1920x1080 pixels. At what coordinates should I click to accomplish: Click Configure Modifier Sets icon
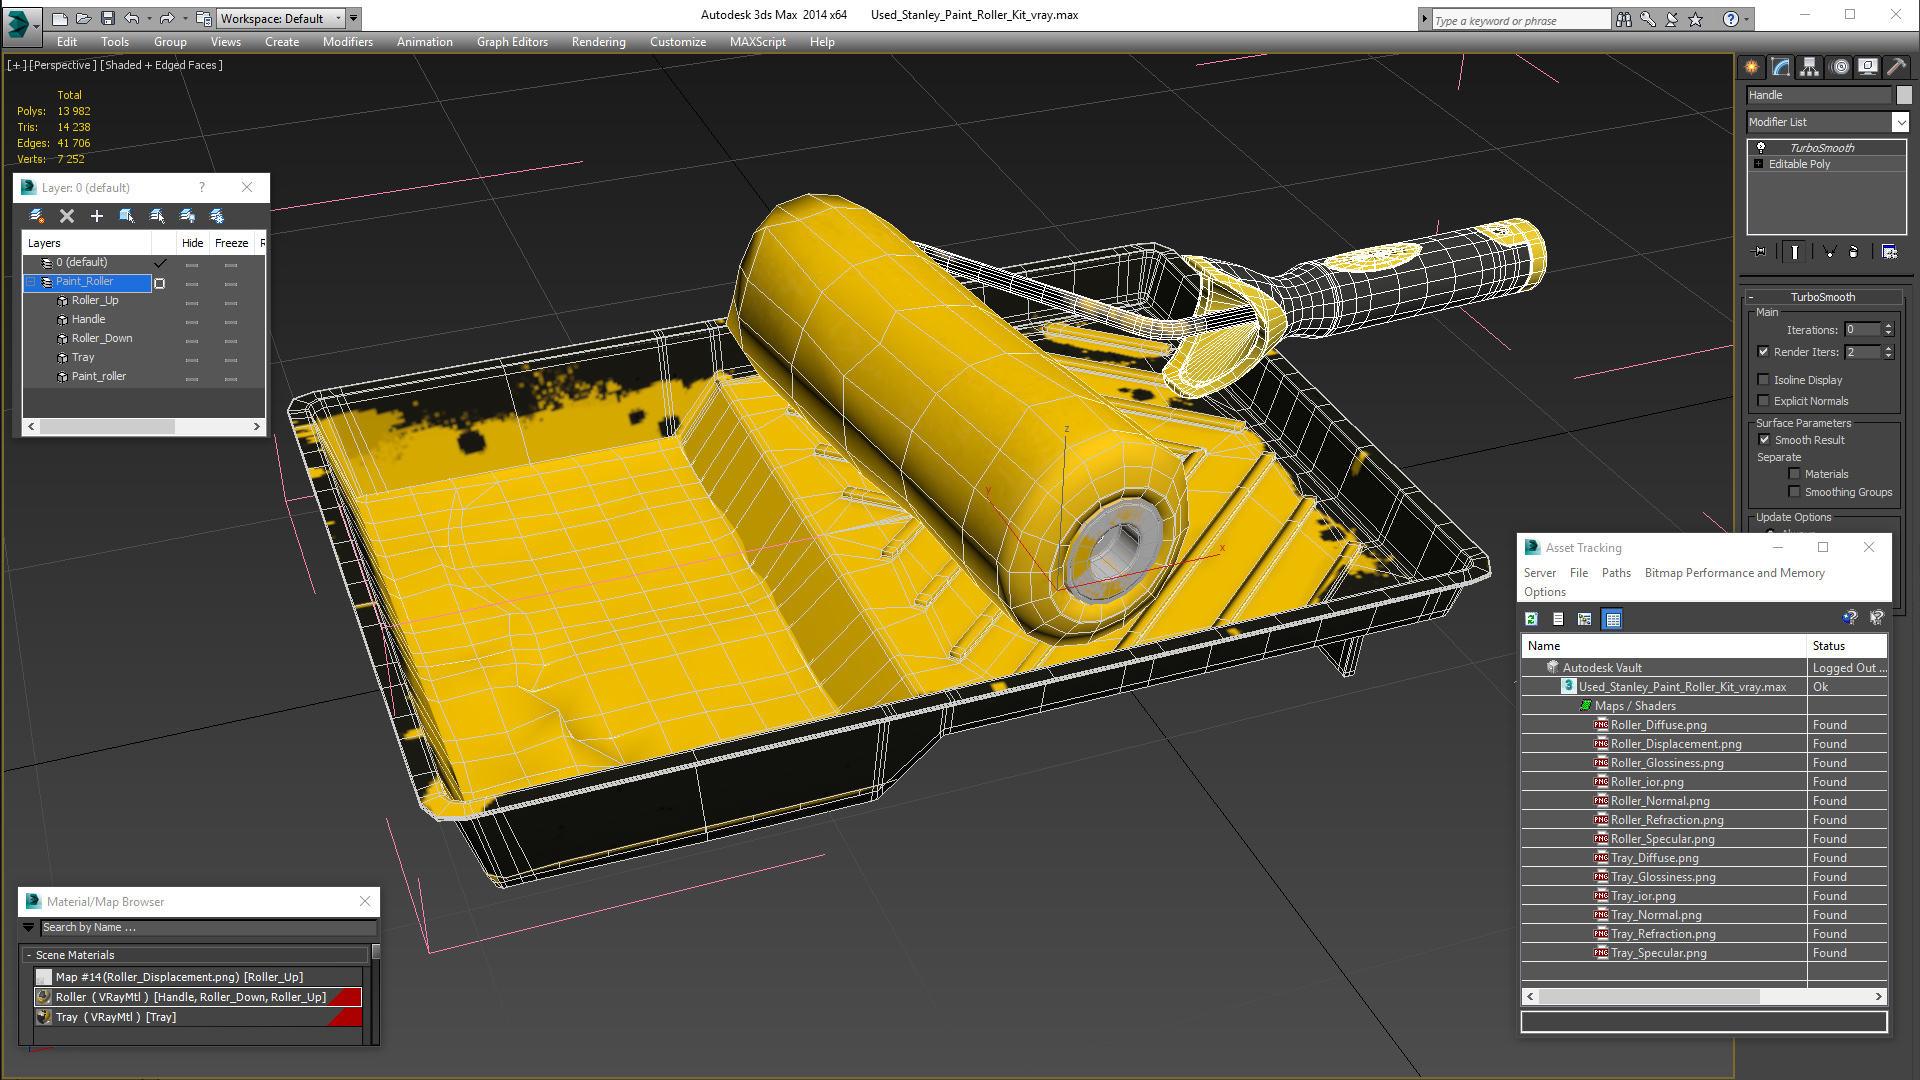coord(1889,252)
